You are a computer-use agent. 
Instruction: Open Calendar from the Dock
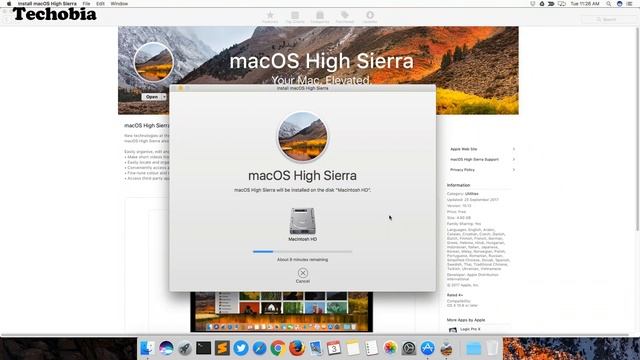click(x=334, y=348)
